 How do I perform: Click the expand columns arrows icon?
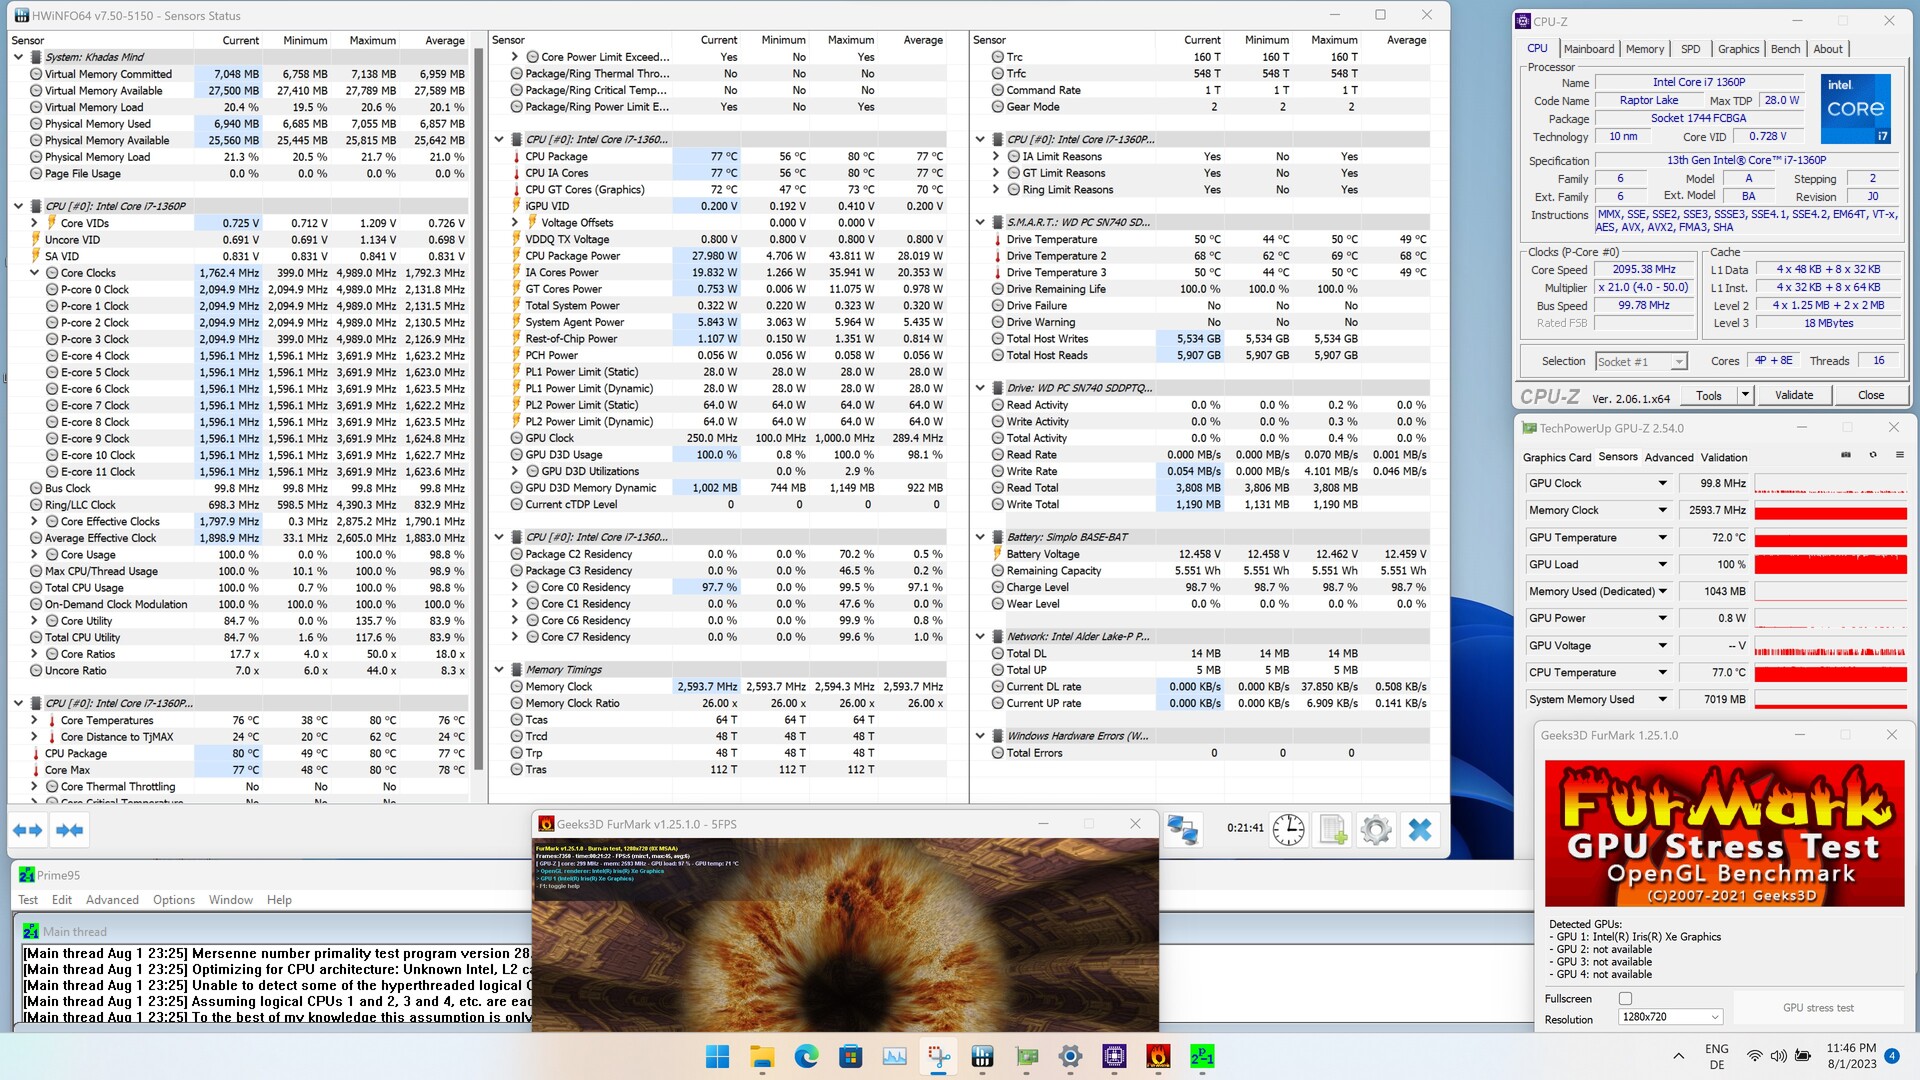[x=28, y=830]
